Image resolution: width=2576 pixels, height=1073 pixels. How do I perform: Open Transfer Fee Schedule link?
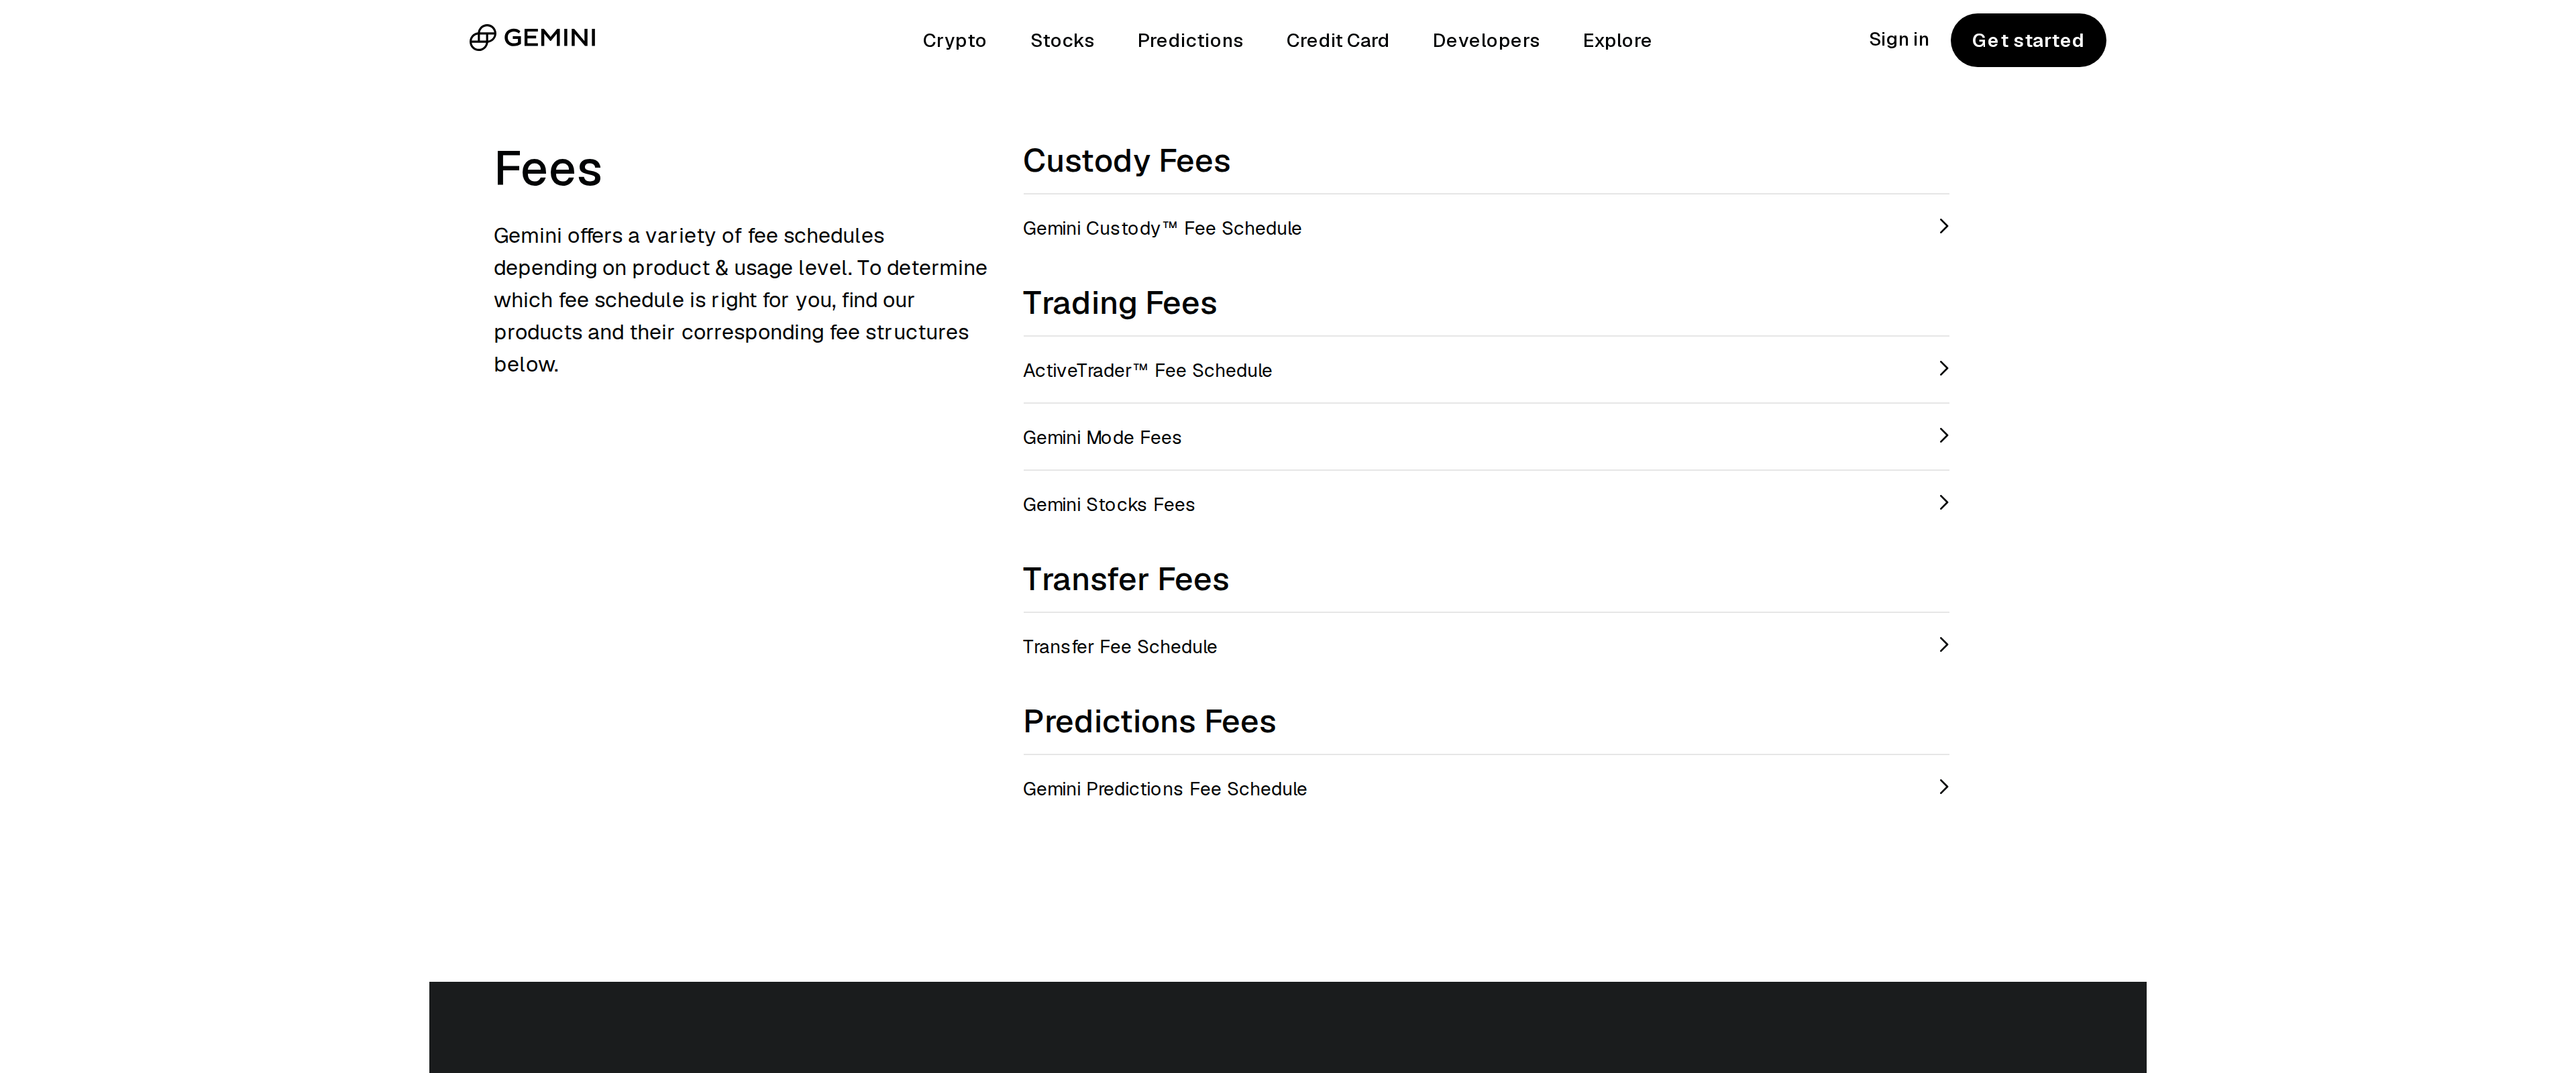pyautogui.click(x=1486, y=646)
